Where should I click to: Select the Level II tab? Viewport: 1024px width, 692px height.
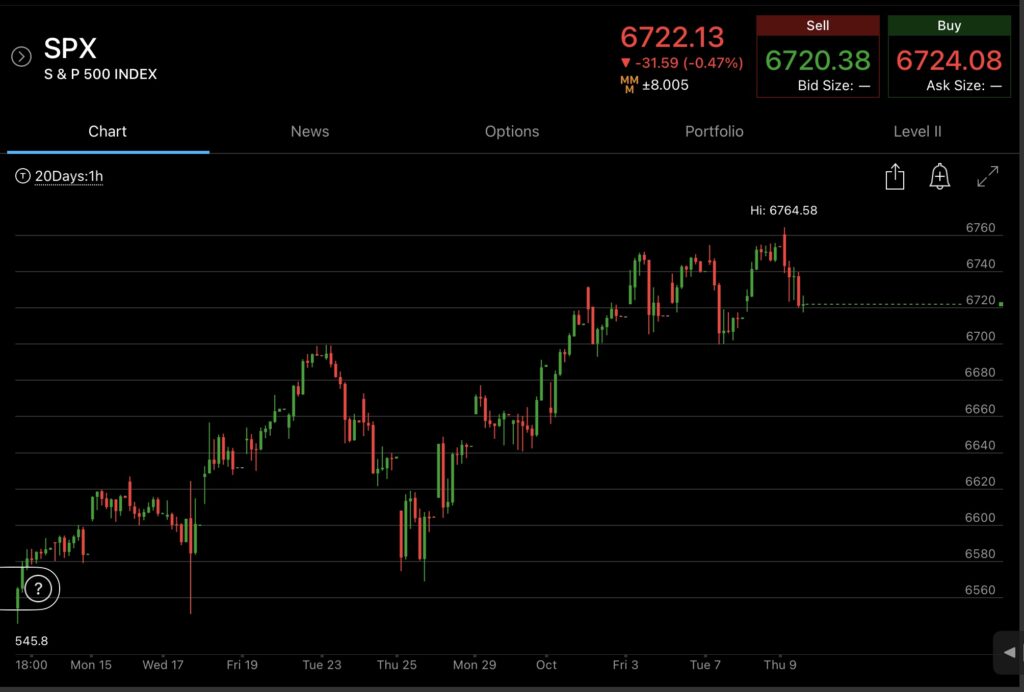pyautogui.click(x=917, y=131)
